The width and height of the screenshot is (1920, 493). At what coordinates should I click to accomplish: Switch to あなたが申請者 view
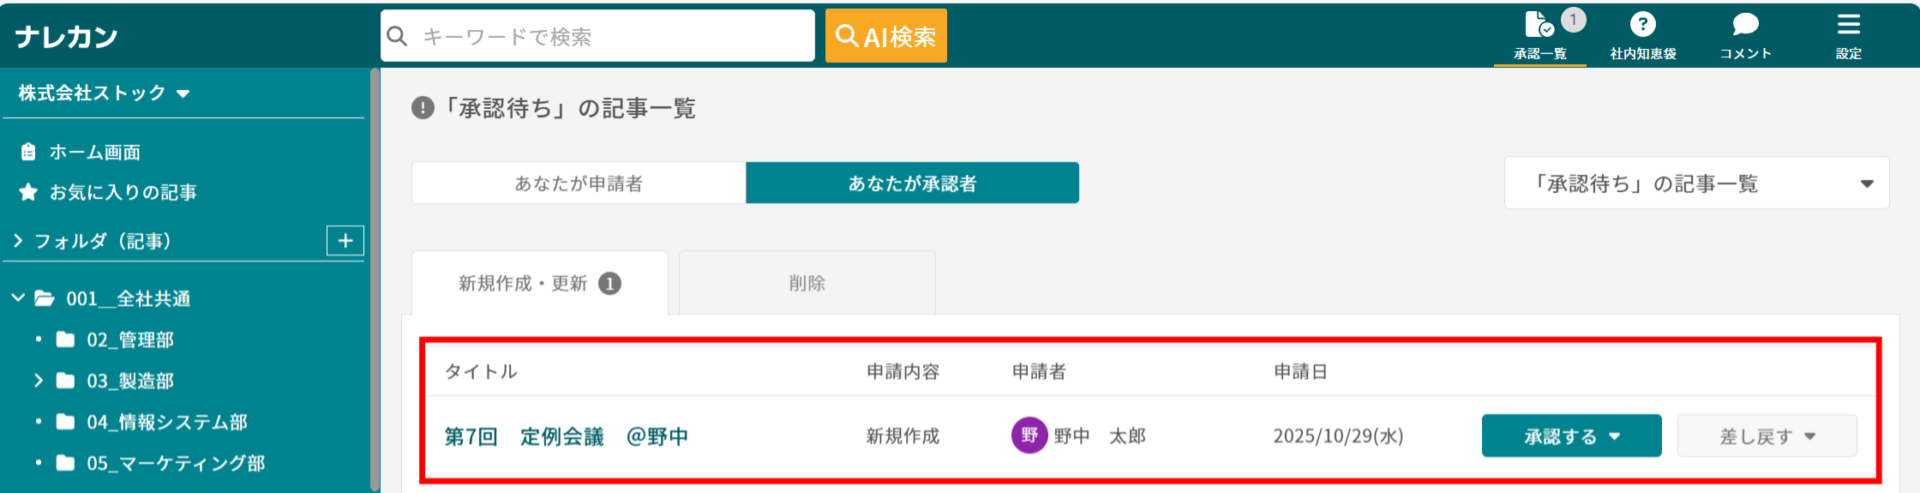578,183
